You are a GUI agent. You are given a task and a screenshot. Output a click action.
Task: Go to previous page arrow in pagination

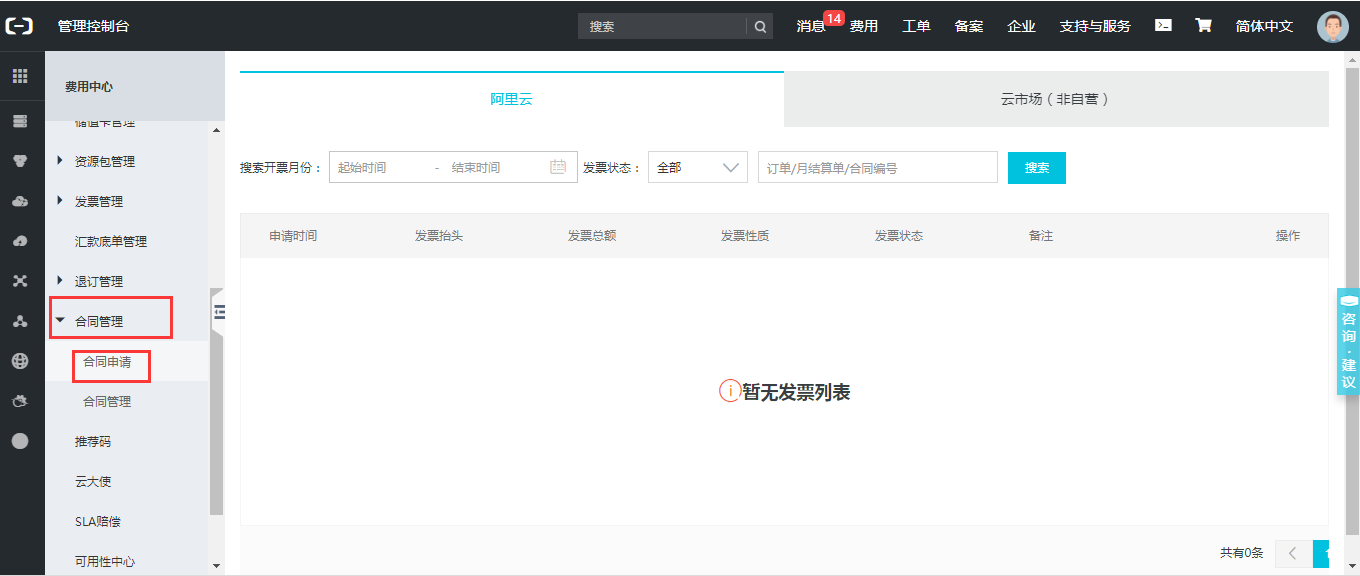tap(1293, 553)
